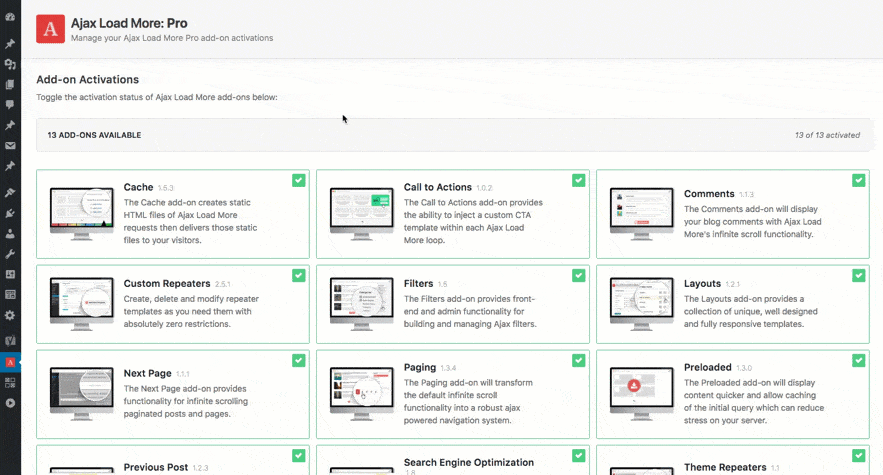Open the Tools wrench sidebar icon

[x=10, y=254]
